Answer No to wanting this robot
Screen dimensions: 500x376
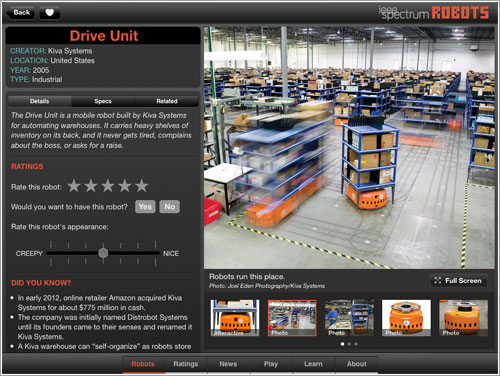(x=170, y=207)
